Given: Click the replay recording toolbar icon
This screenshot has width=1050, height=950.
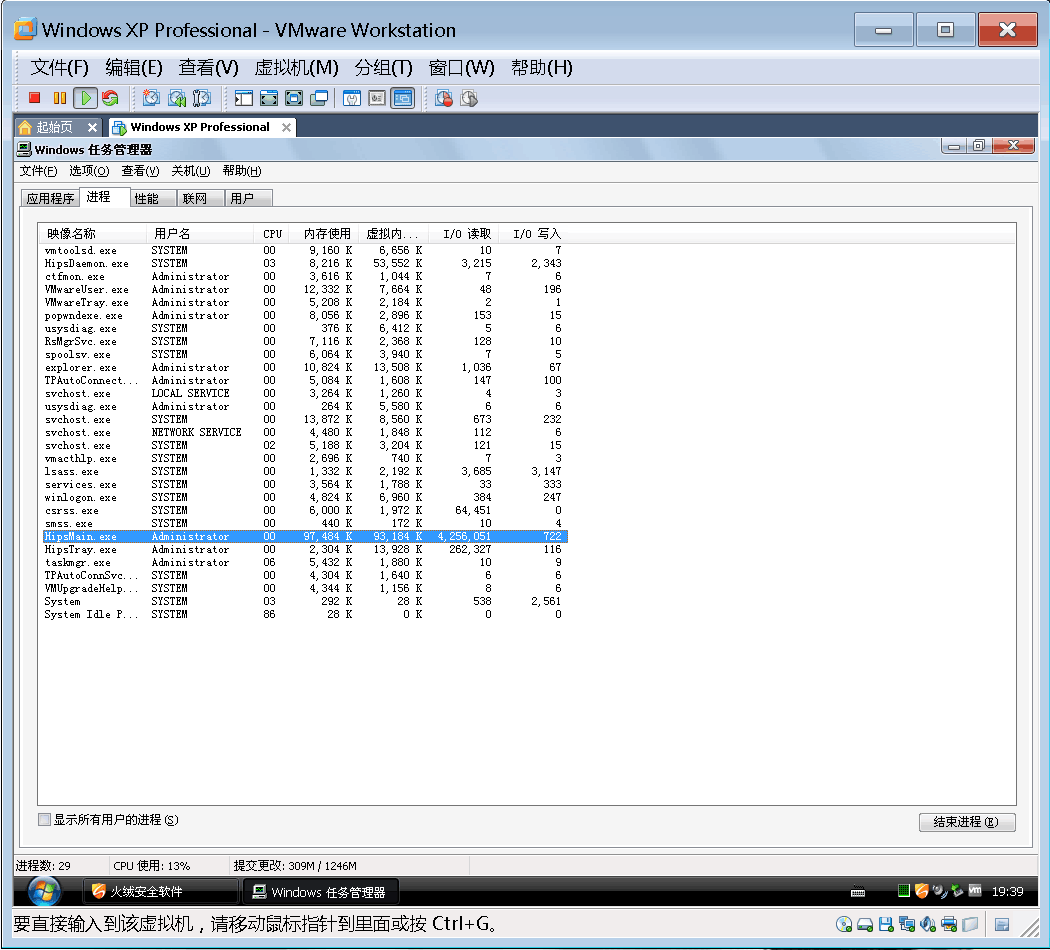Looking at the screenshot, I should pos(469,98).
